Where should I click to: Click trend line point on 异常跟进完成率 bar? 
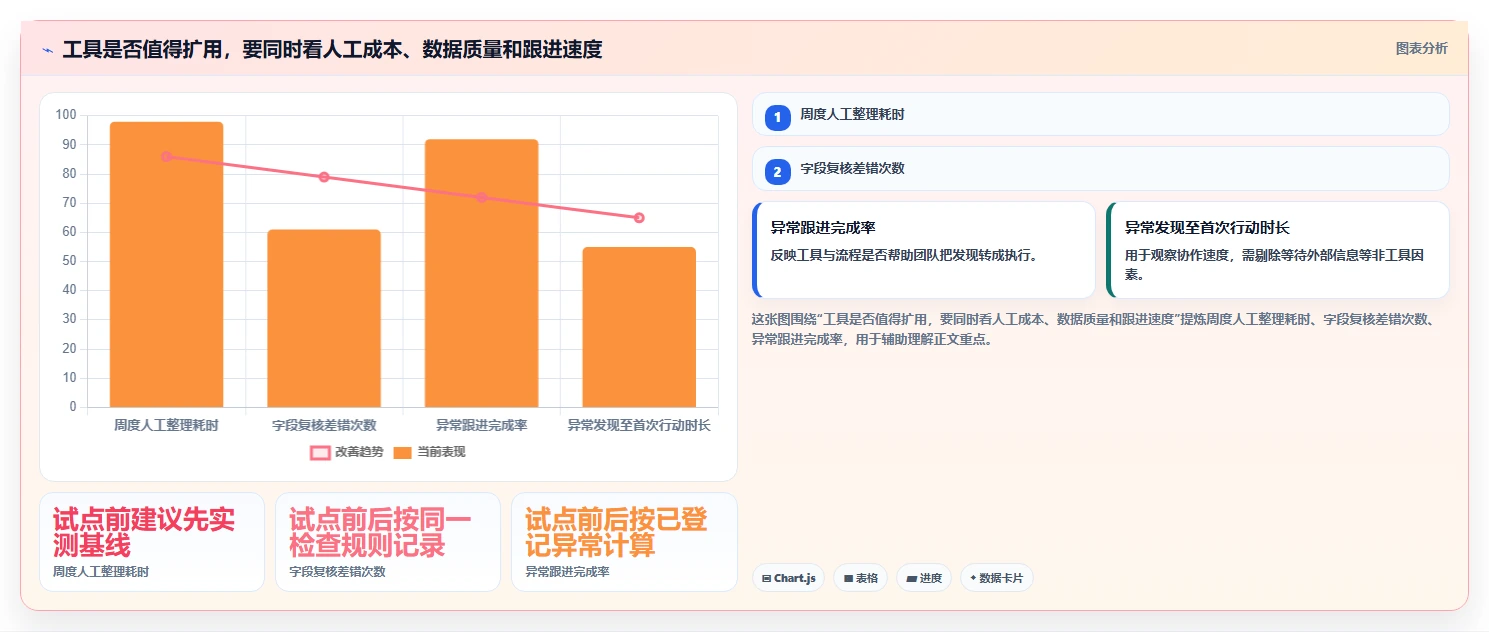(x=481, y=197)
